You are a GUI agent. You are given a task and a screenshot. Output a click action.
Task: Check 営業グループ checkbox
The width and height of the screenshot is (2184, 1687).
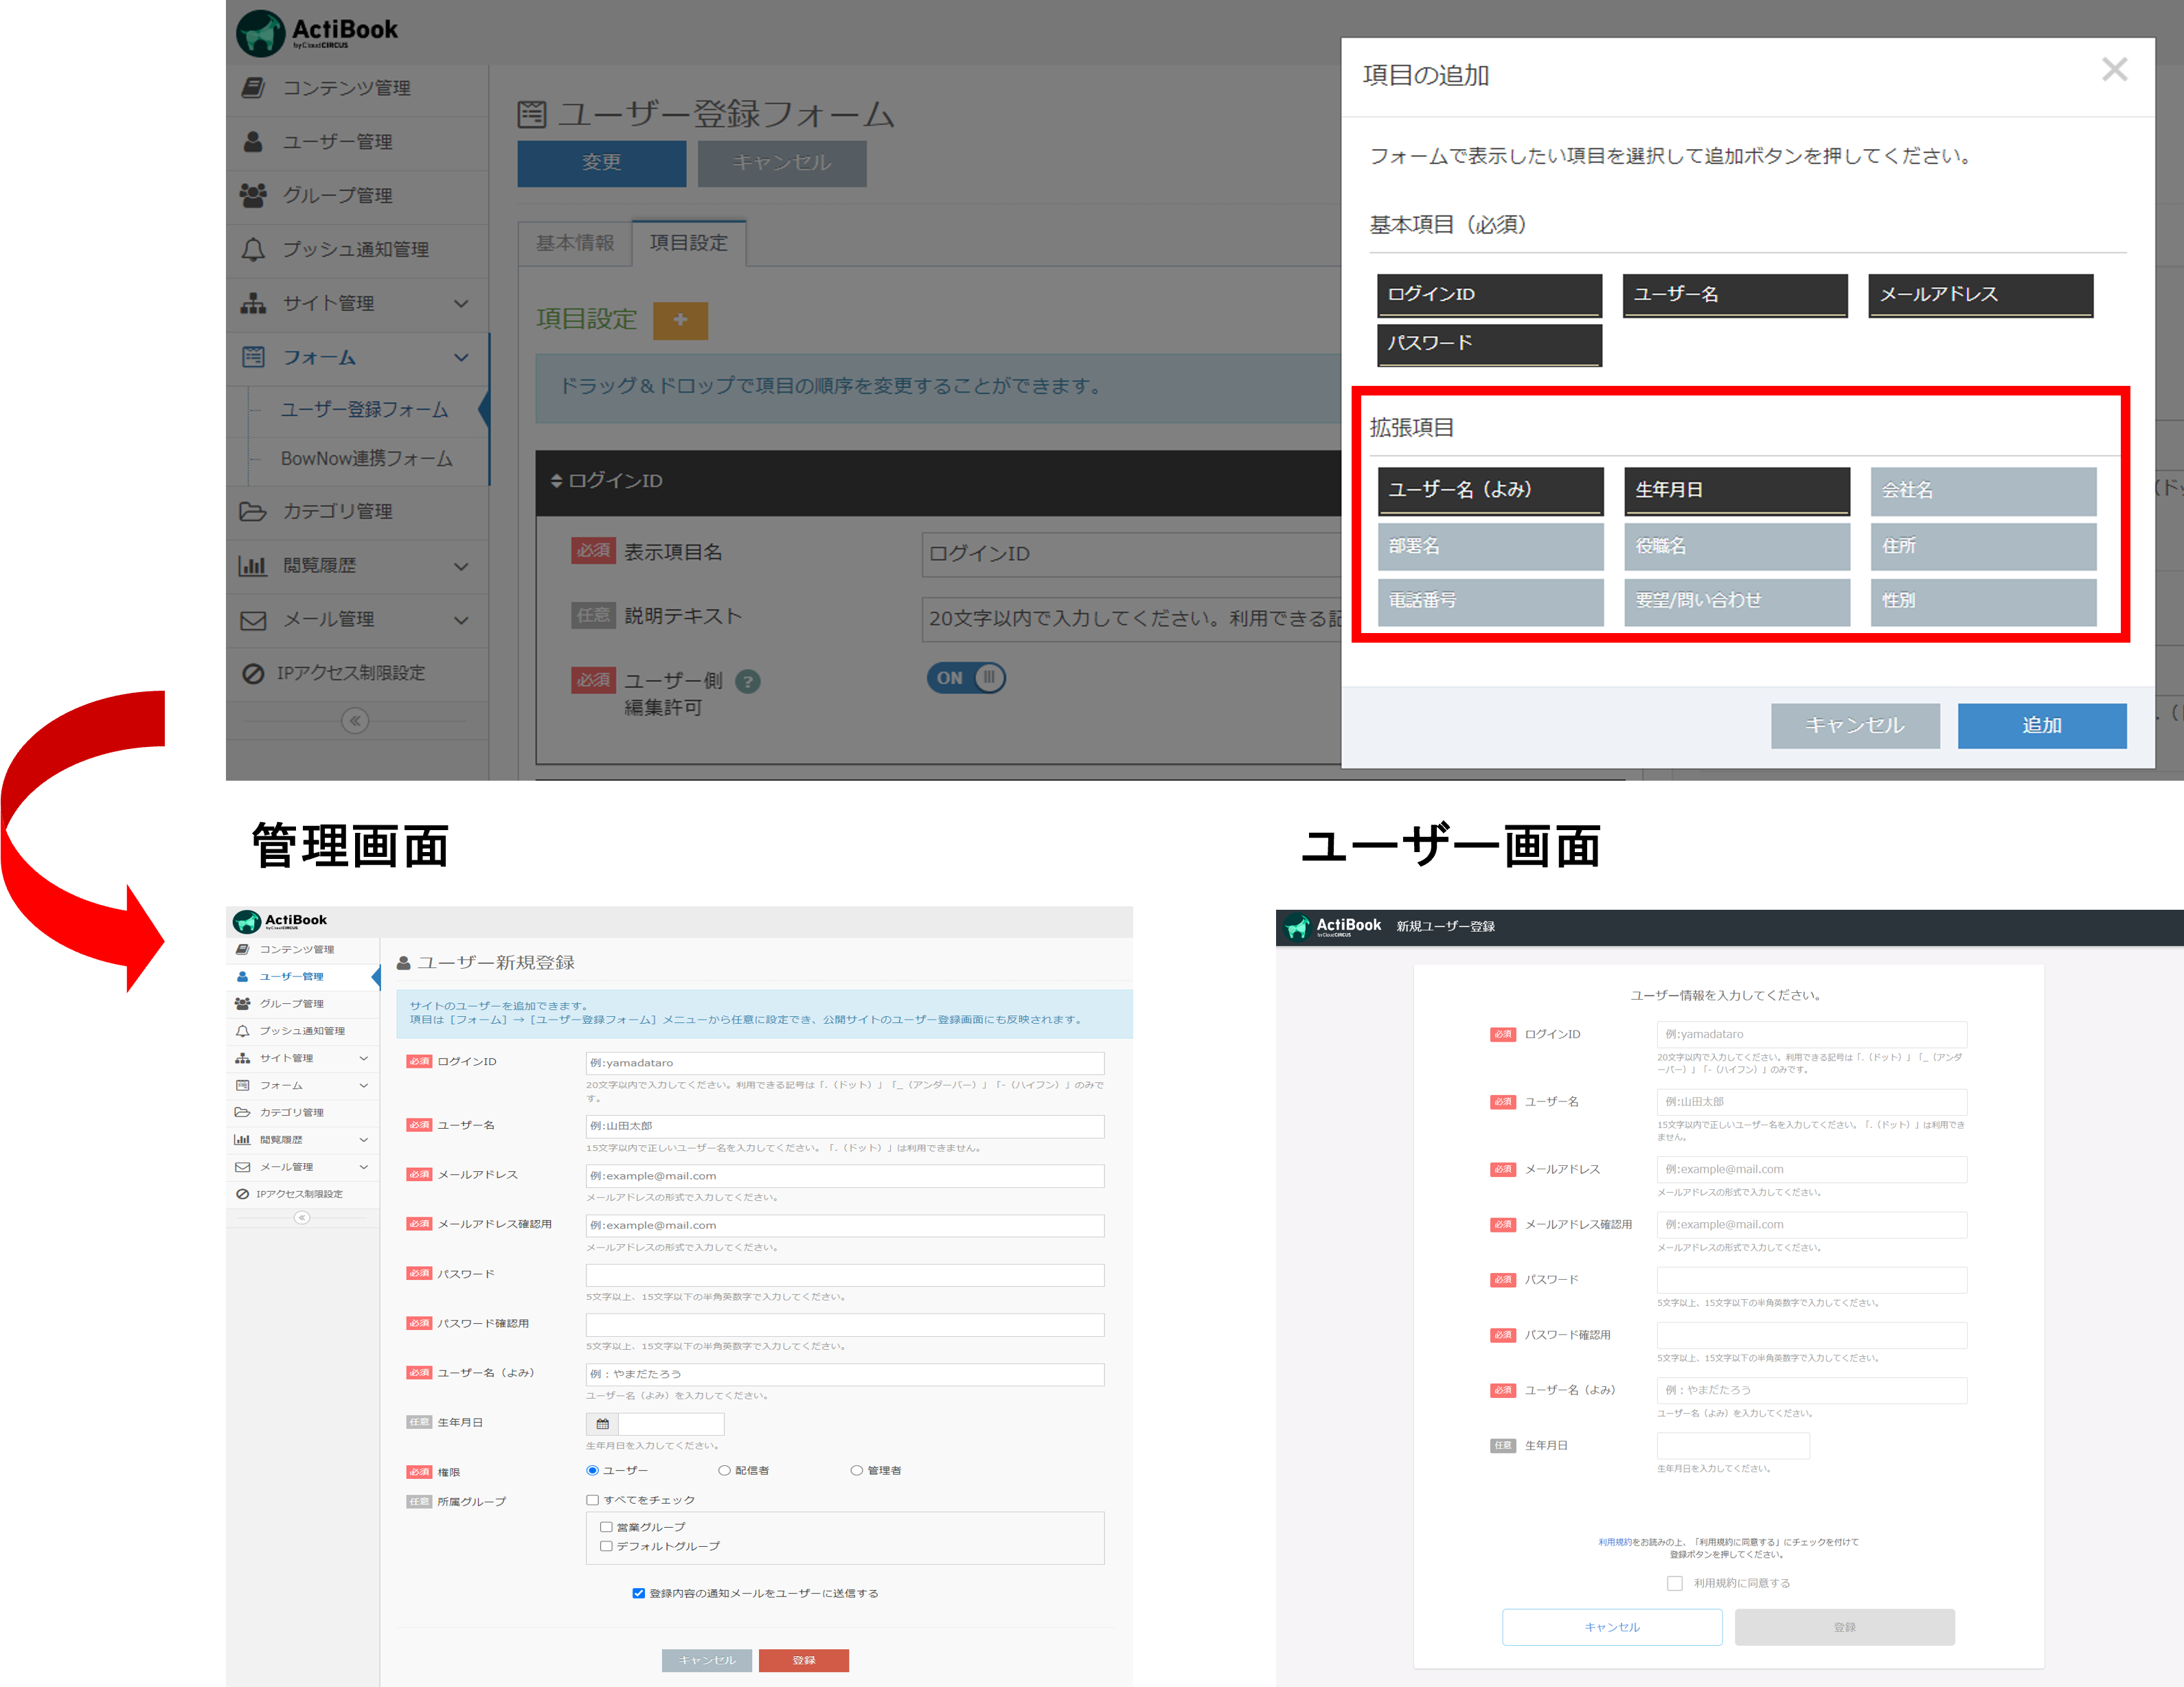tap(606, 1526)
